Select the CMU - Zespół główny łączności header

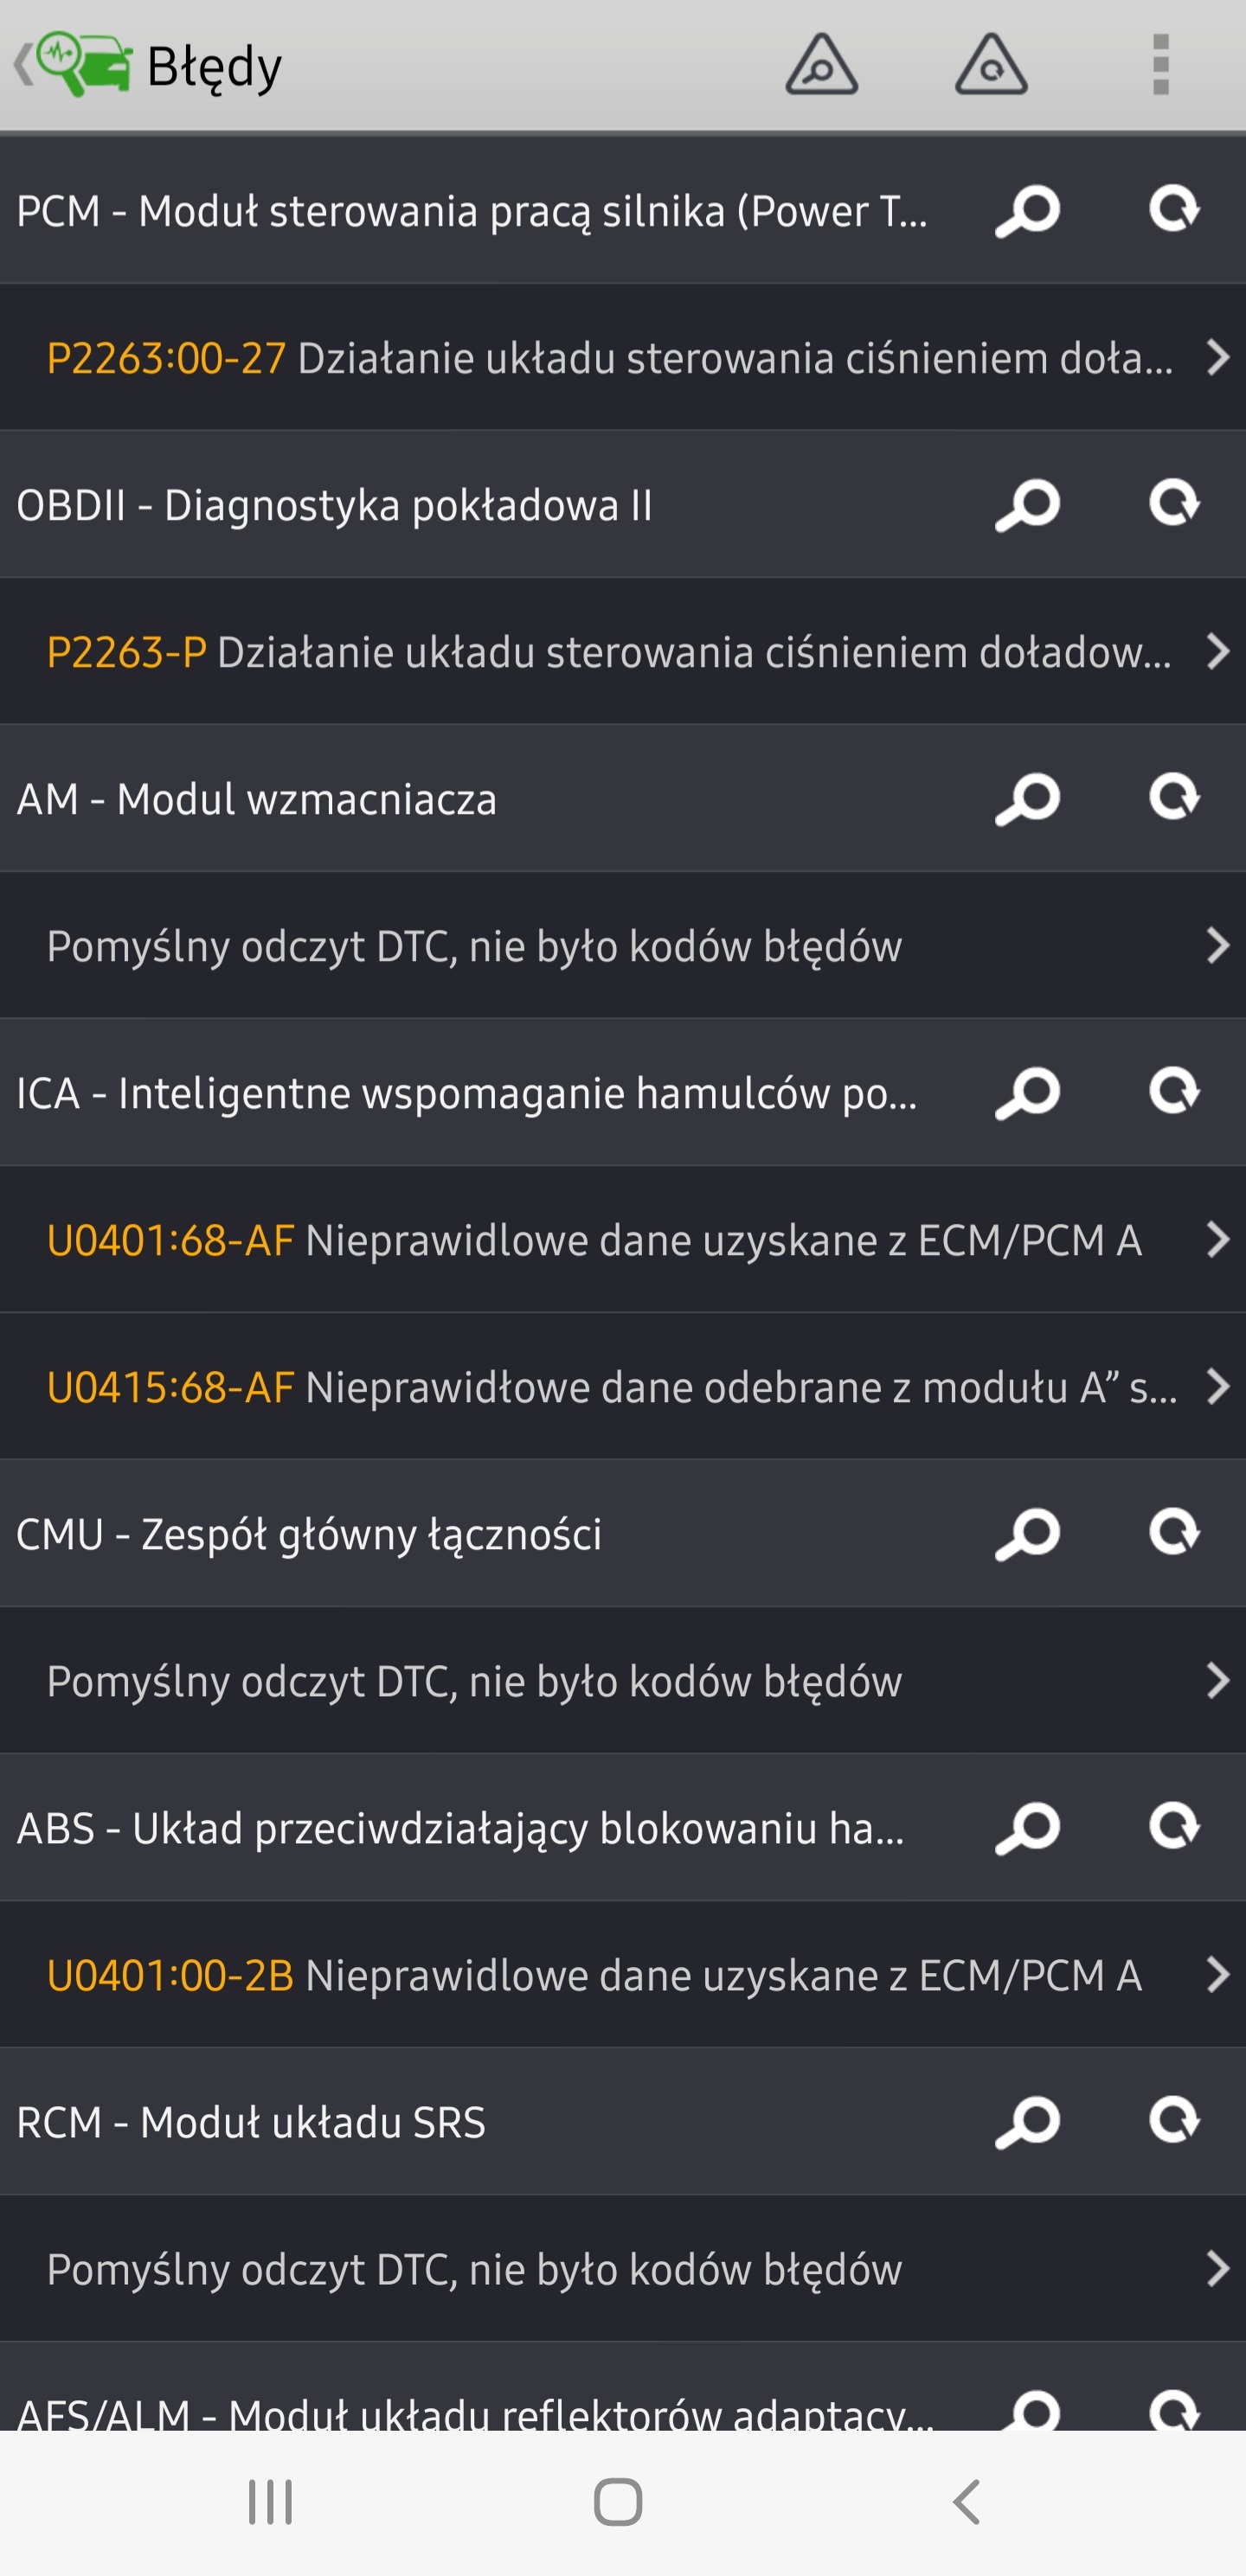click(400, 1534)
